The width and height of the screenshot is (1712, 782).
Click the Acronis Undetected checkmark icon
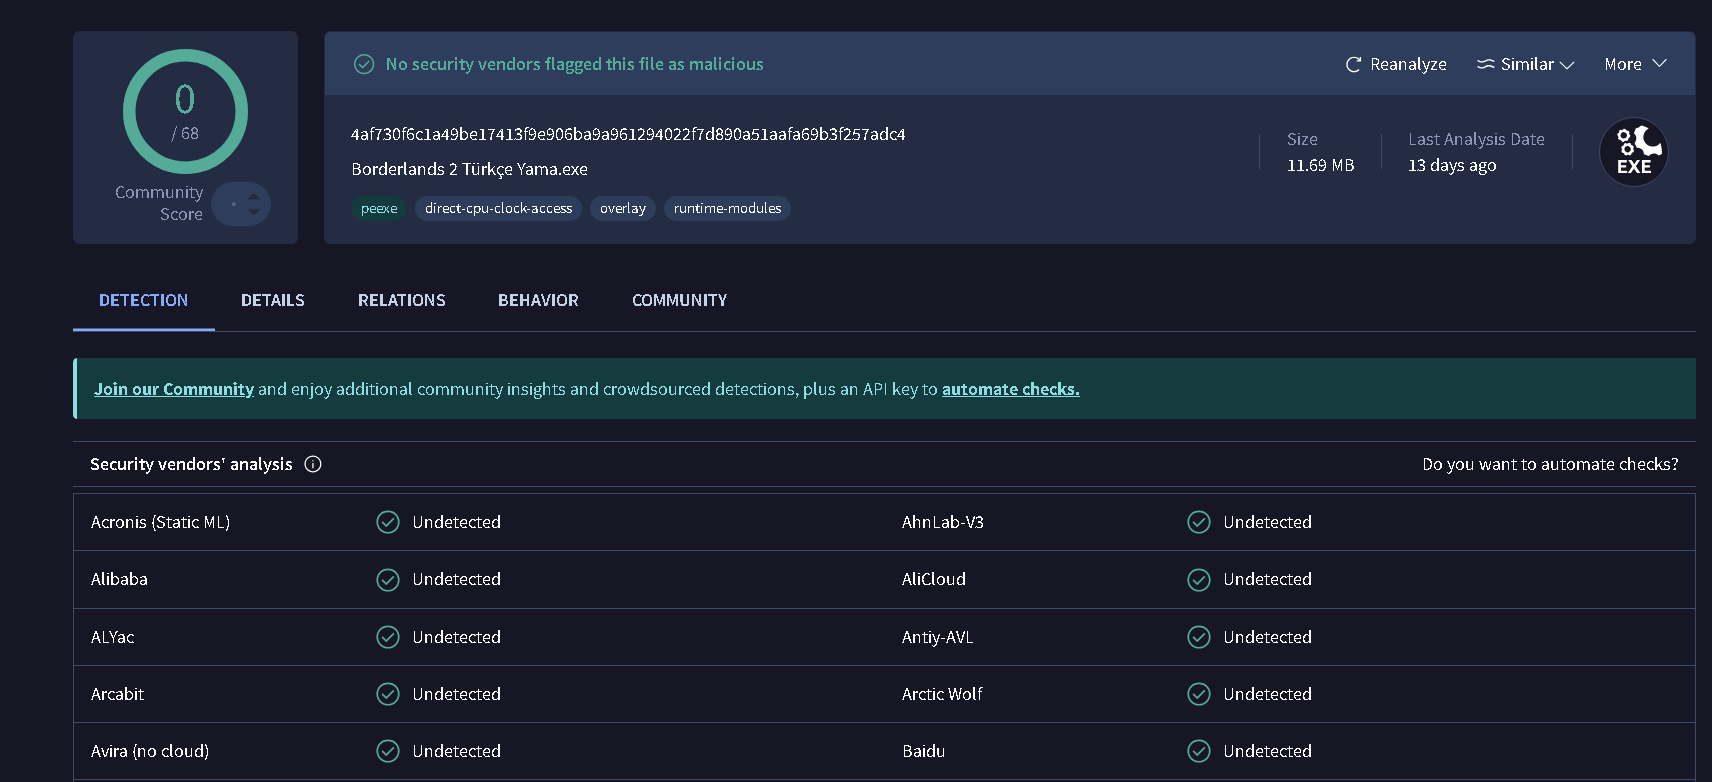point(388,522)
